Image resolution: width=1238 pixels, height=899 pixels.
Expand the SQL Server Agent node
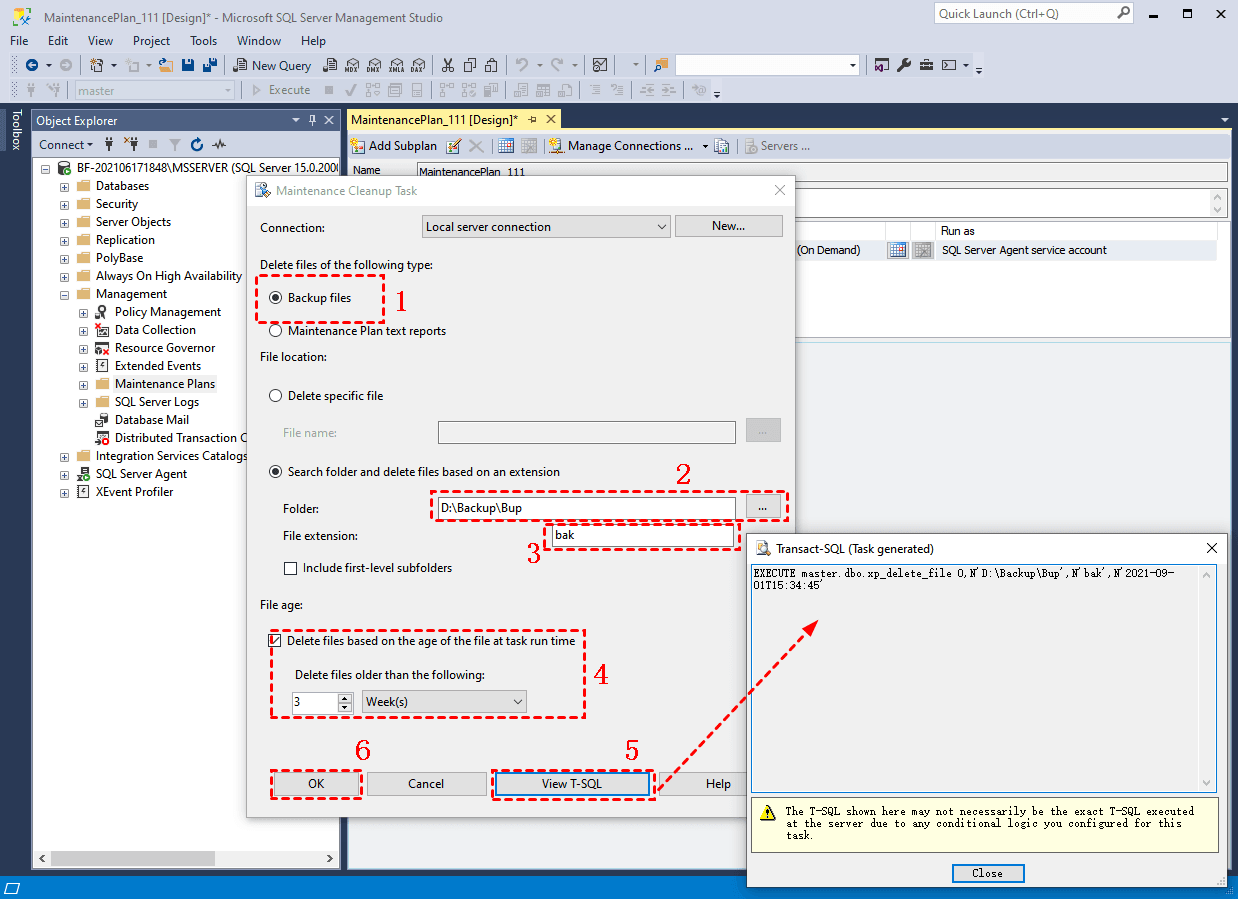click(65, 475)
